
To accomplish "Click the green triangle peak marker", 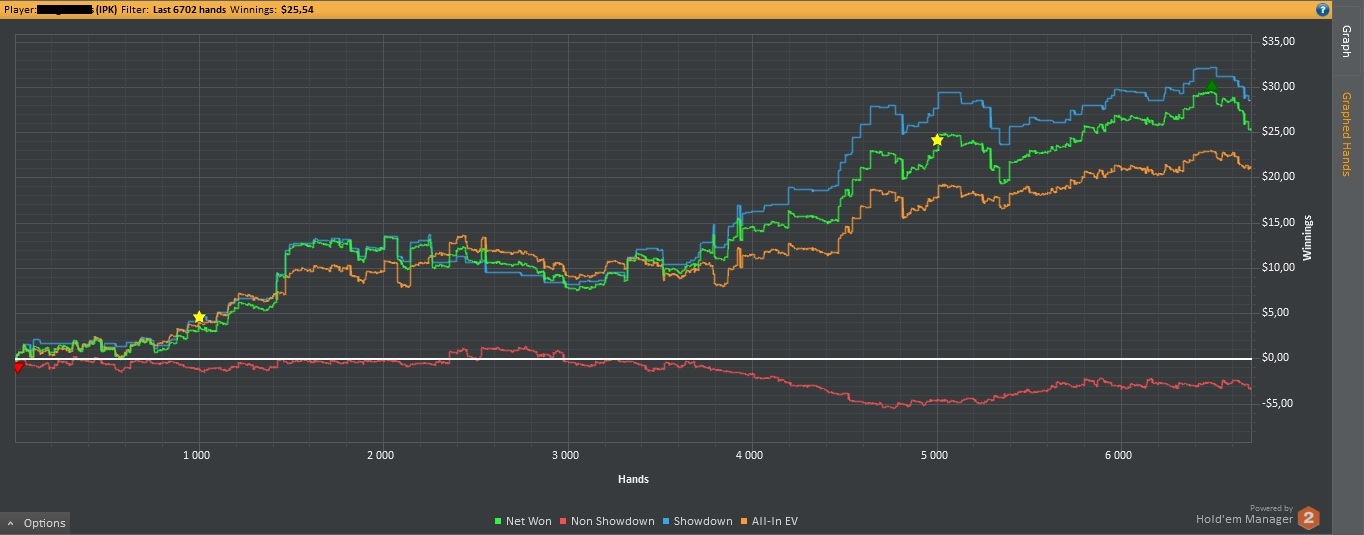I will tap(1211, 86).
